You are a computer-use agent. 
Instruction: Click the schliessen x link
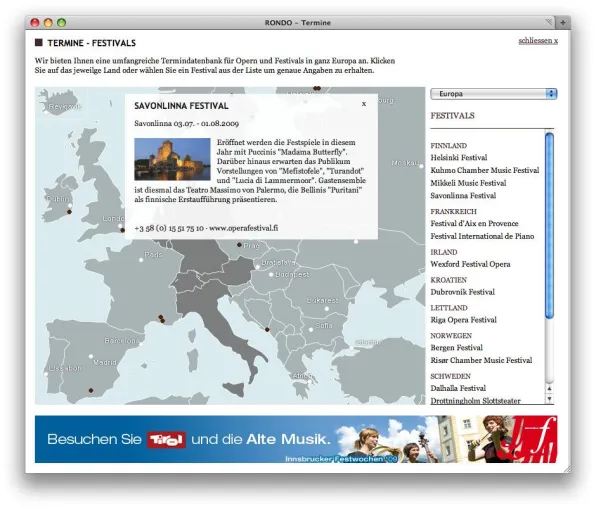click(538, 41)
